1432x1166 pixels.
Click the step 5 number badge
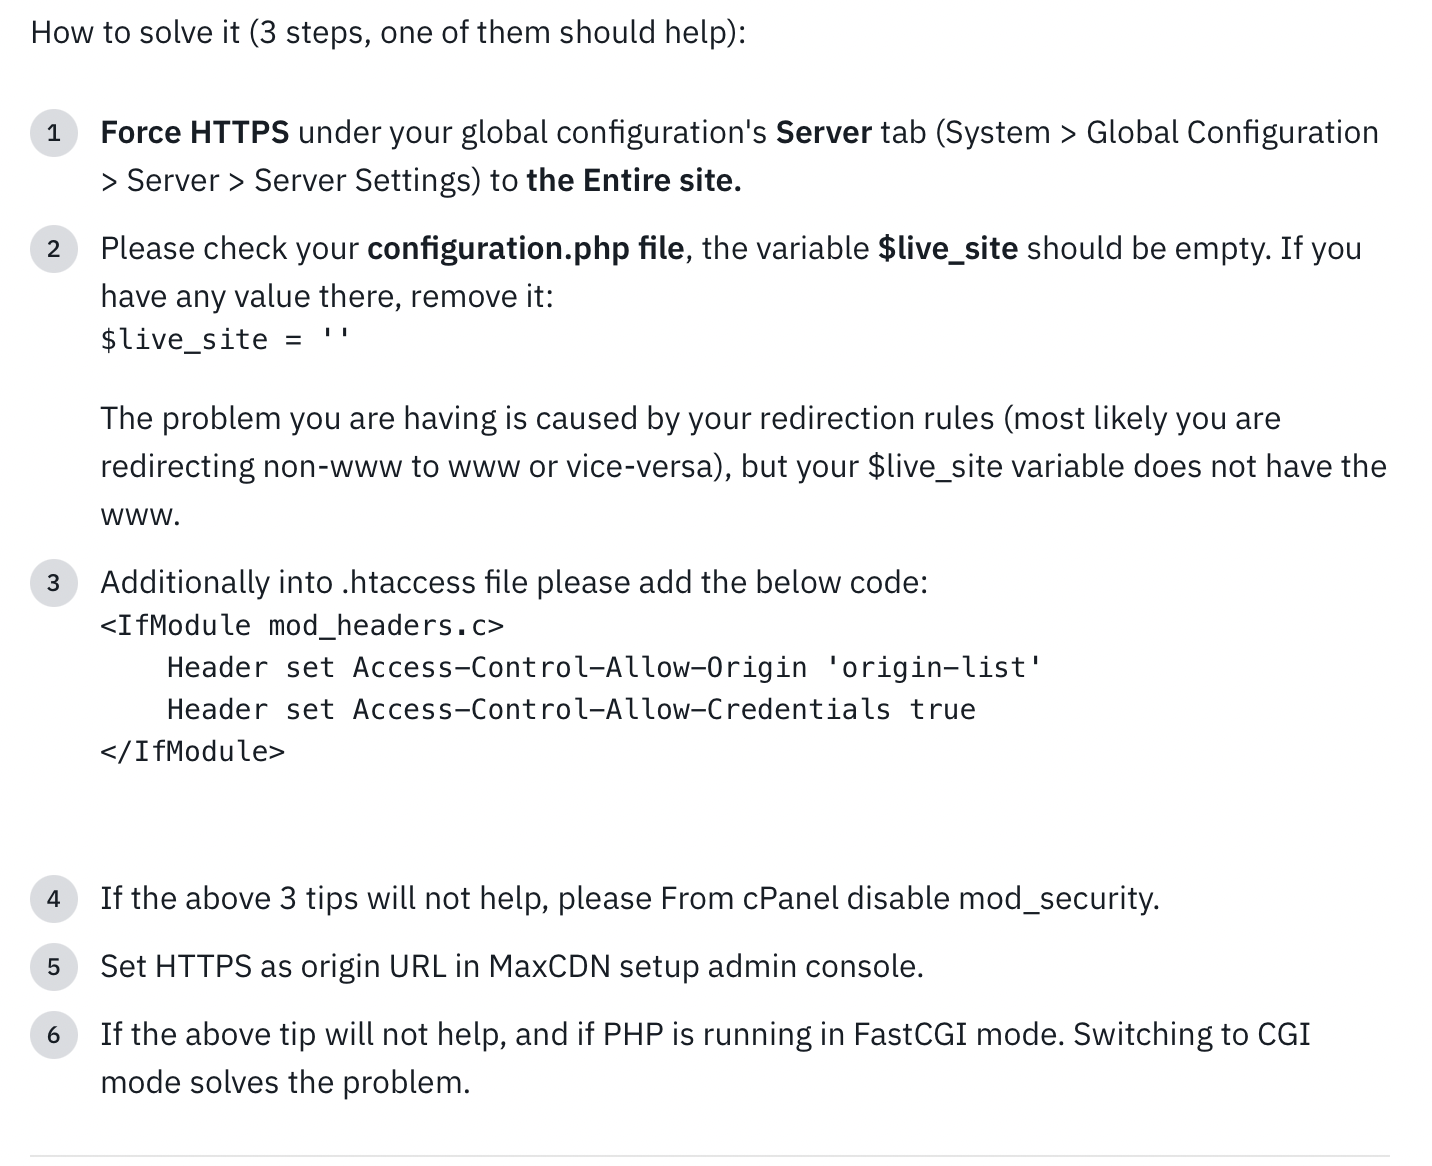point(54,967)
